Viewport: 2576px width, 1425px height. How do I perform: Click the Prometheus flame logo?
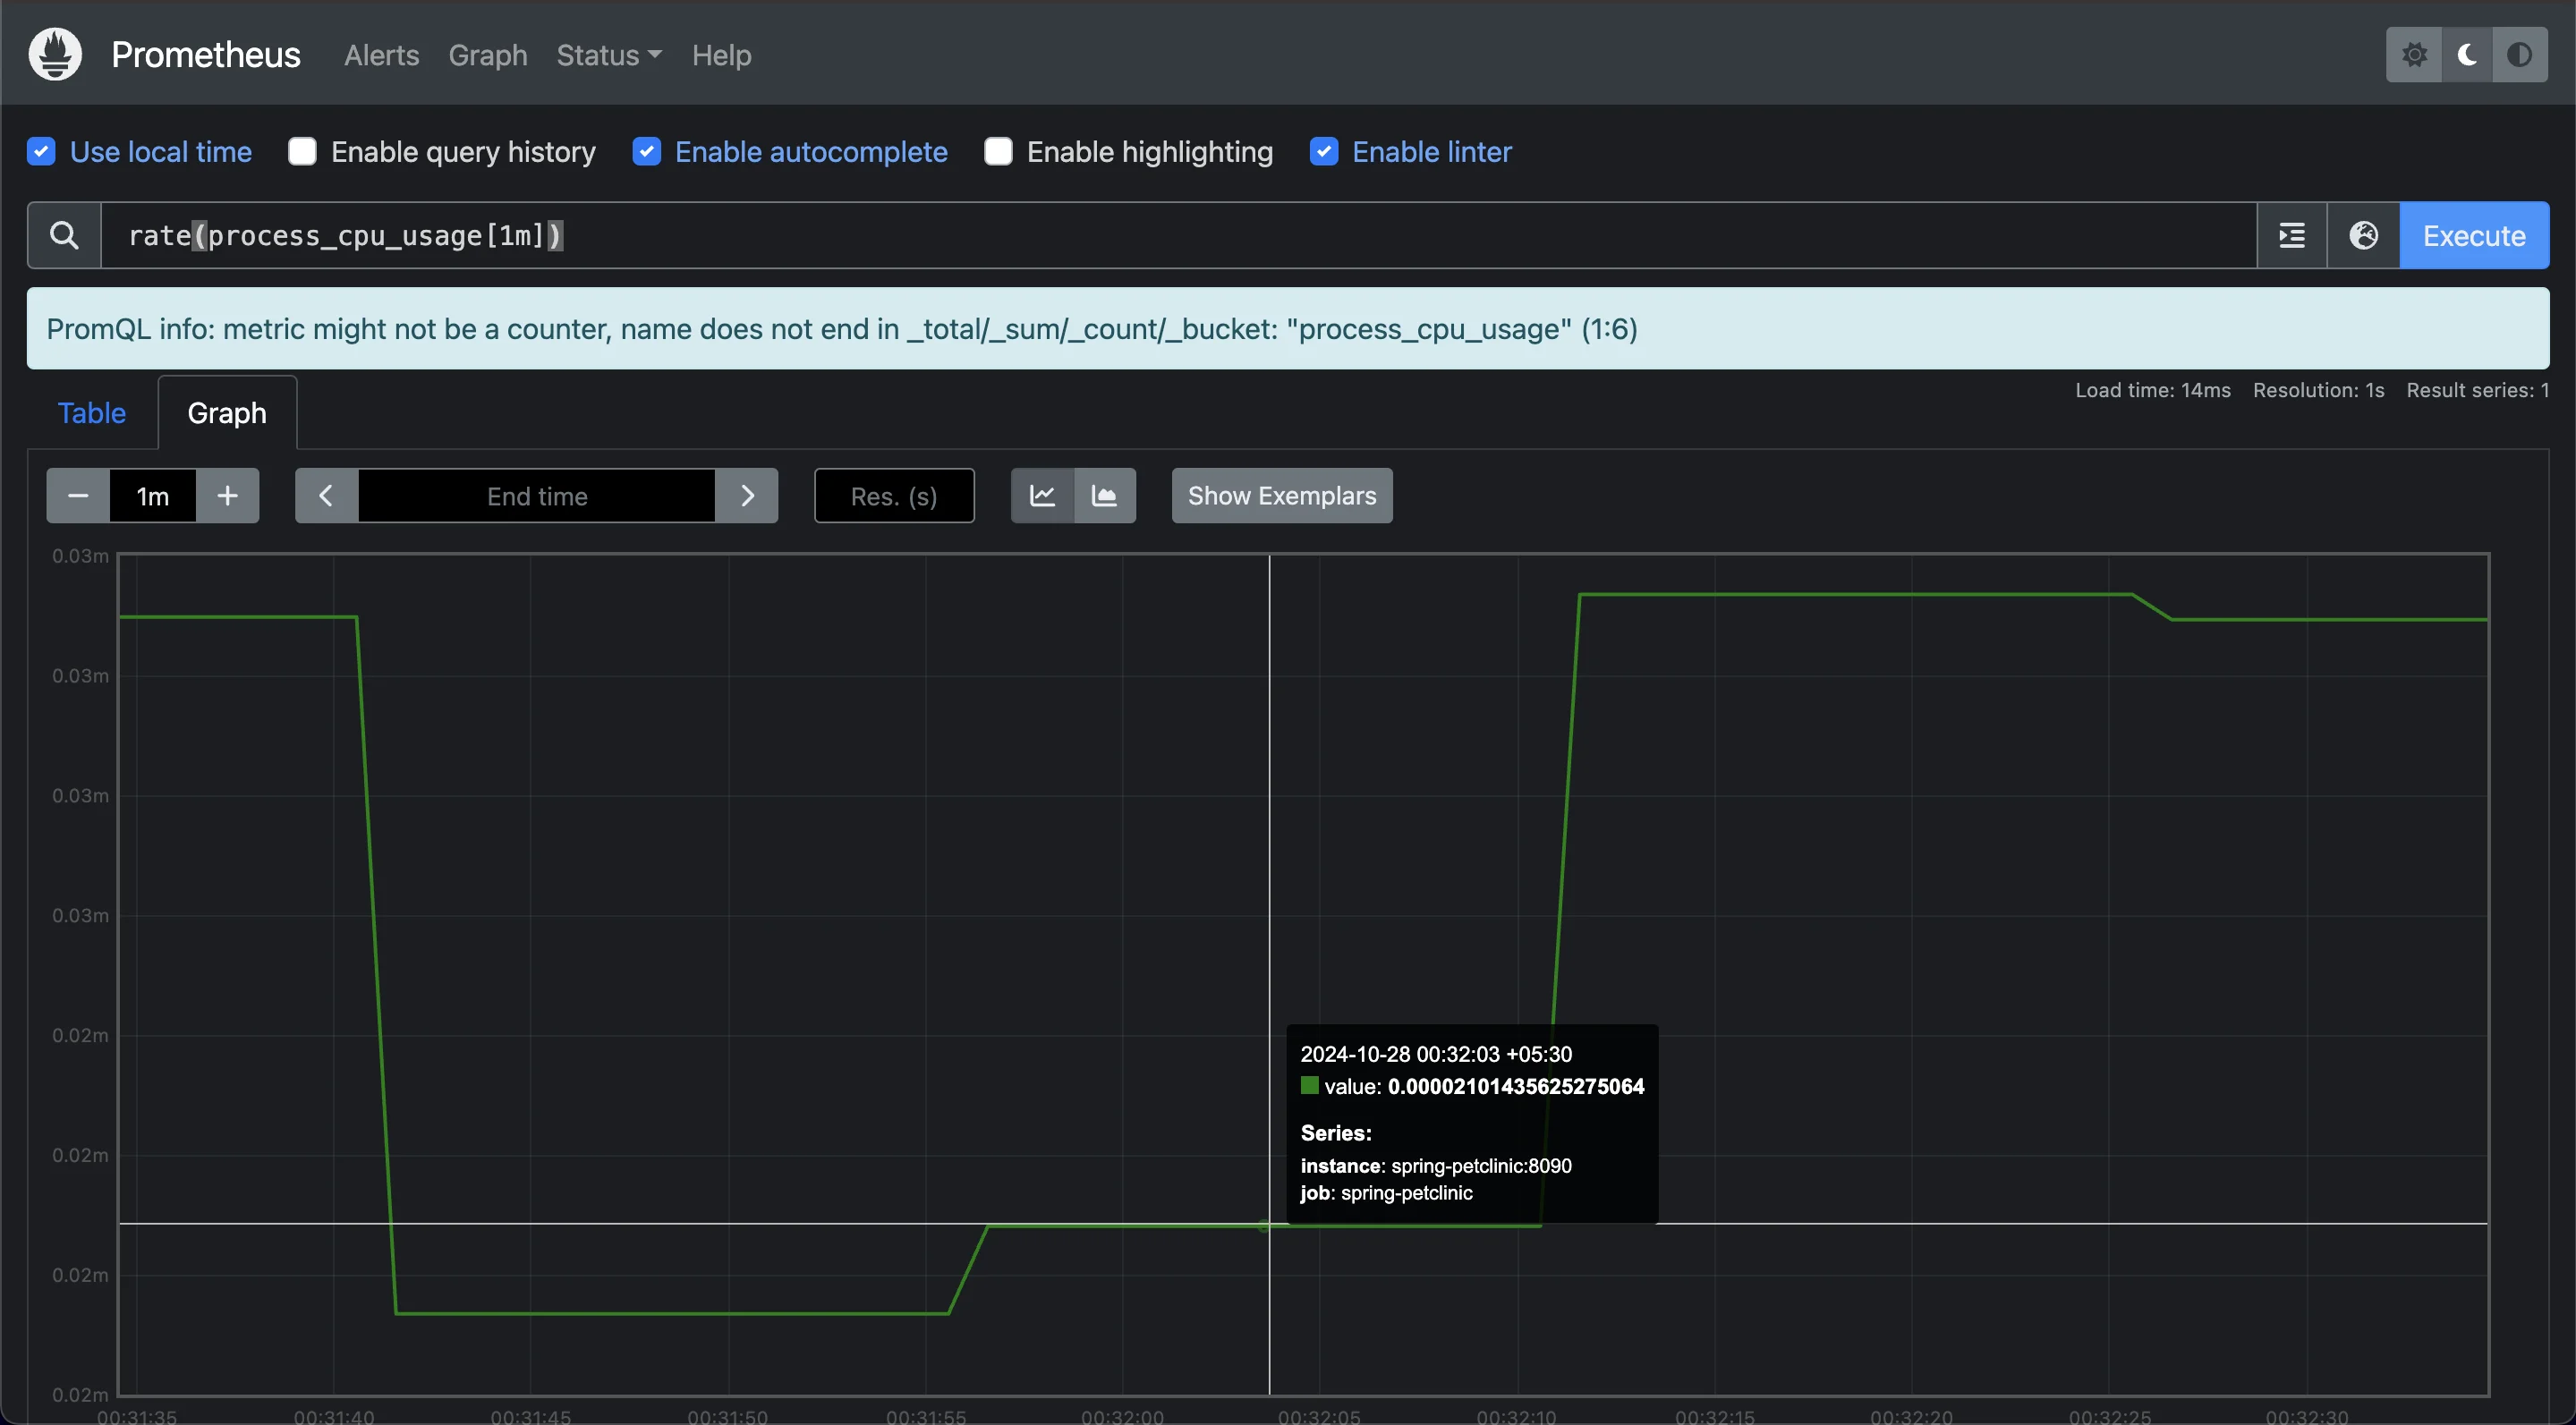(x=55, y=54)
